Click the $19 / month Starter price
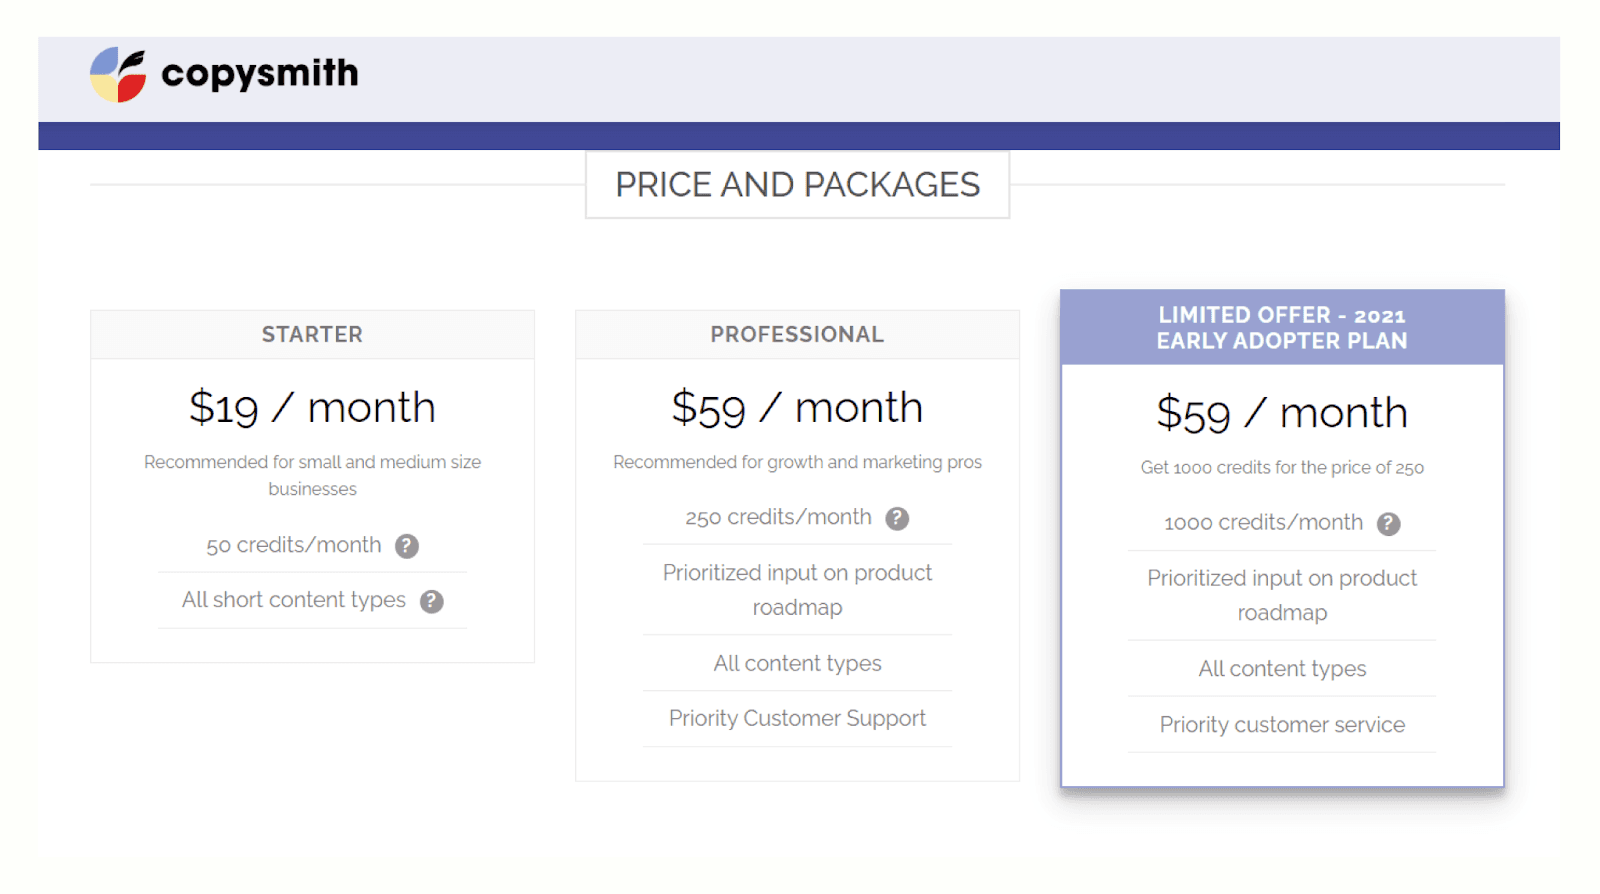 tap(312, 408)
